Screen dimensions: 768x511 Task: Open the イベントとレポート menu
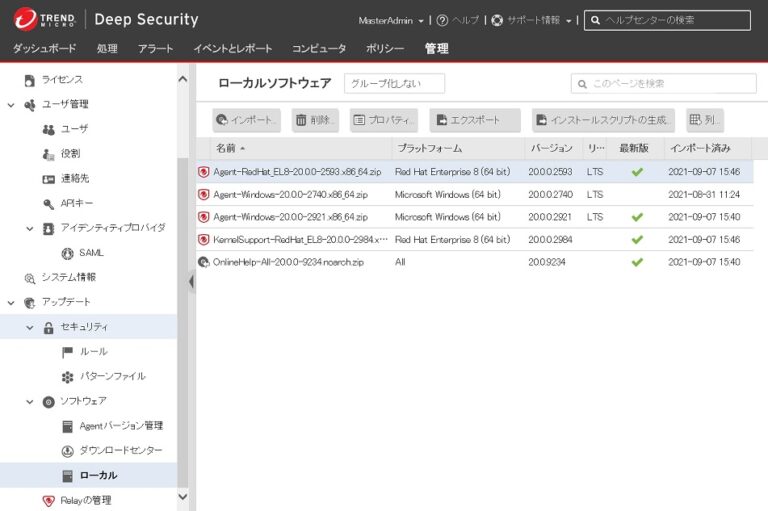click(x=233, y=49)
